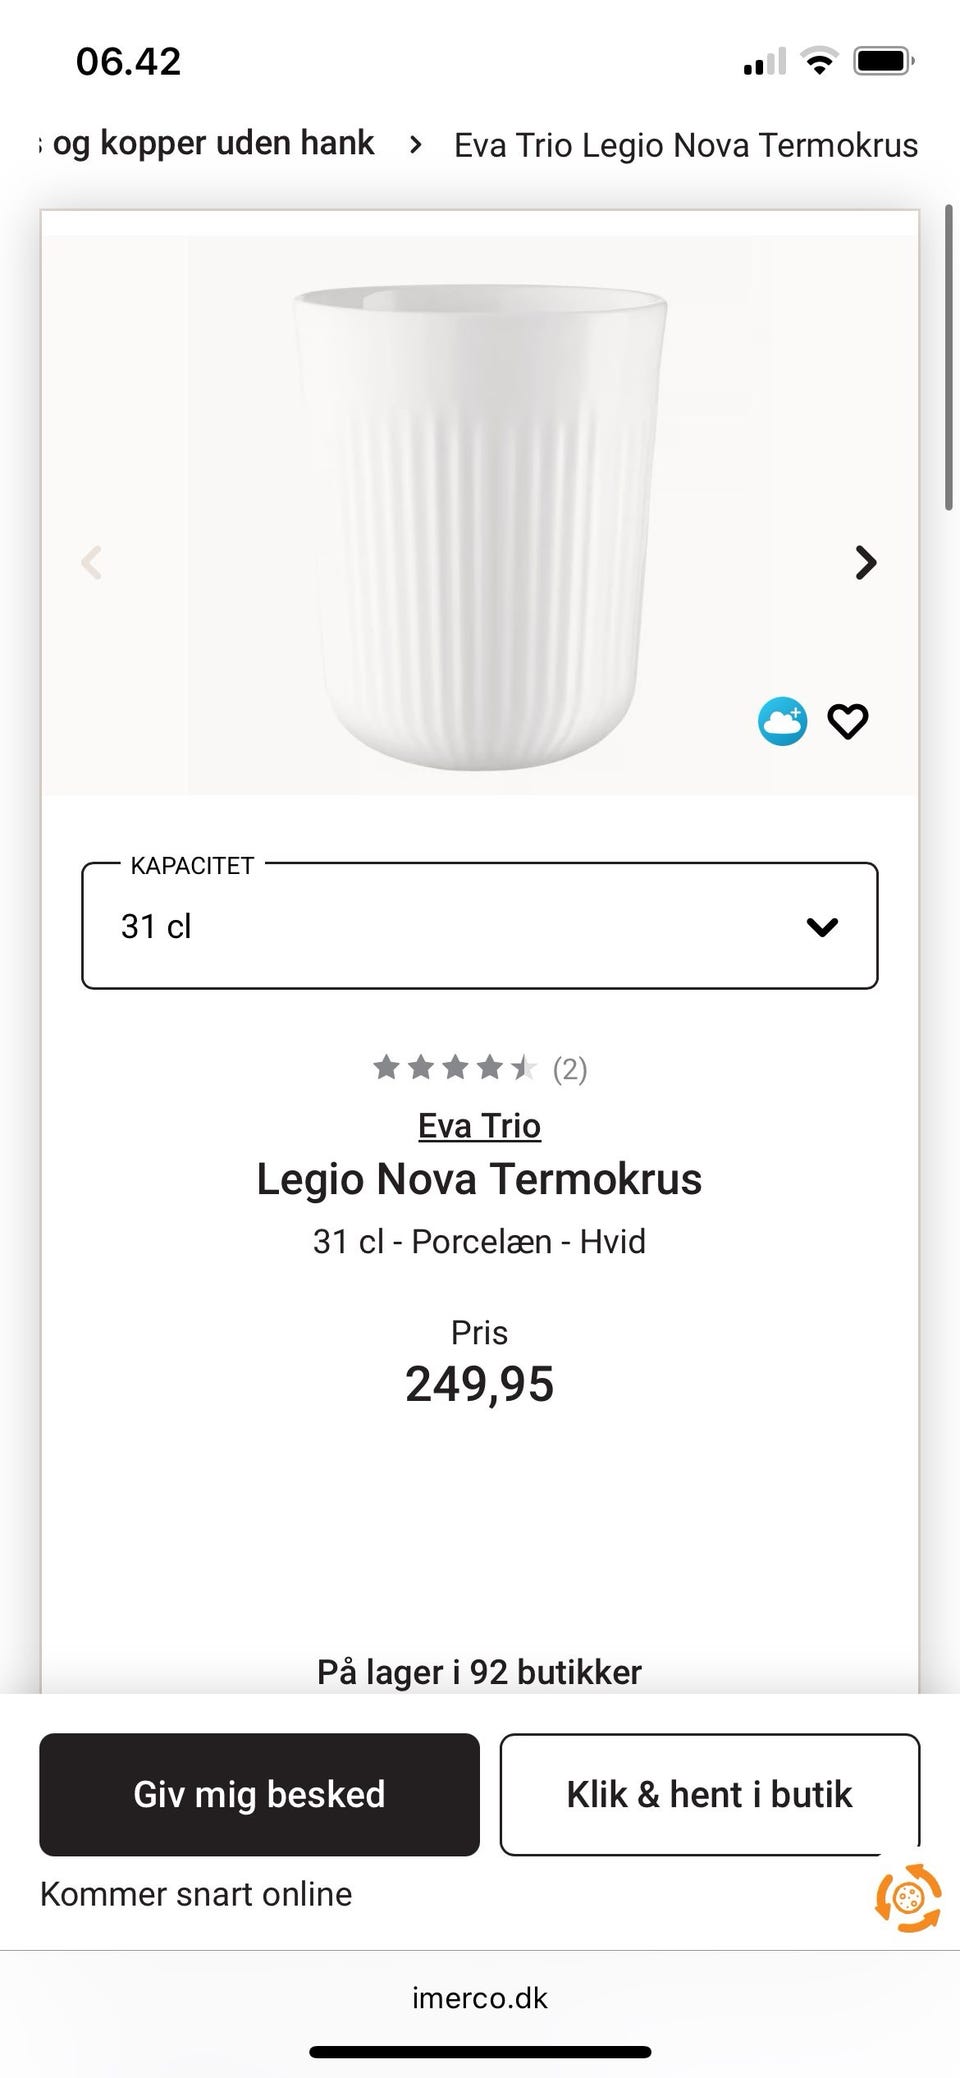Open the Kapacitet dropdown showing 31 cl

480,926
